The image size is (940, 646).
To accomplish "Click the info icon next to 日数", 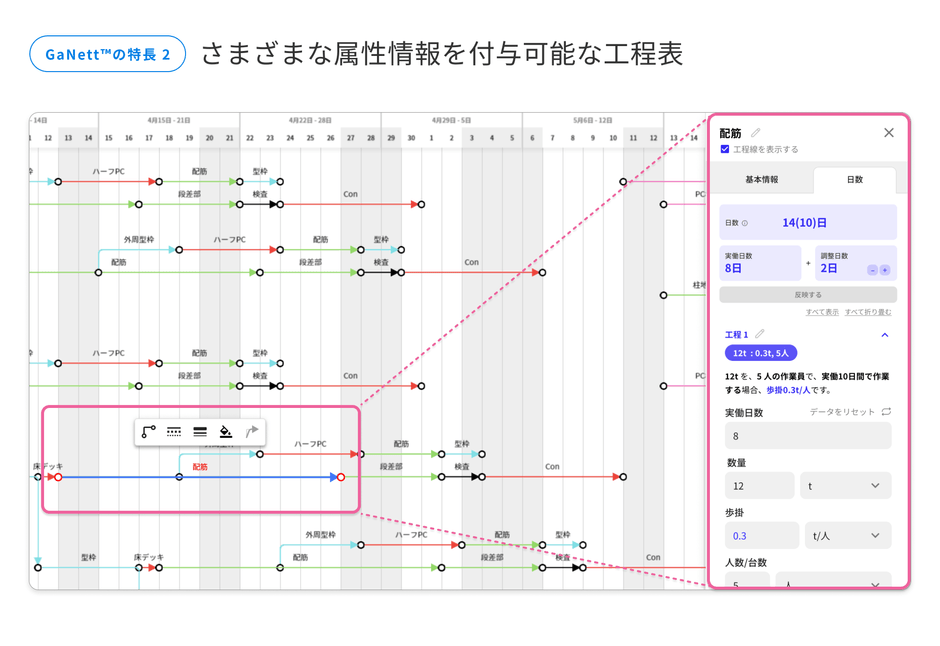I will [743, 223].
